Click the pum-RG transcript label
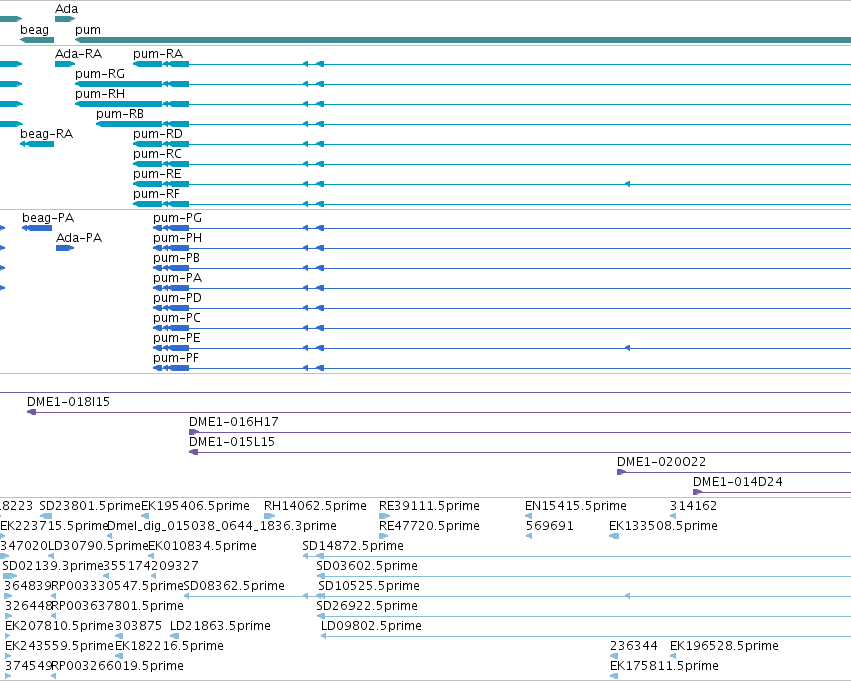 click(x=100, y=74)
